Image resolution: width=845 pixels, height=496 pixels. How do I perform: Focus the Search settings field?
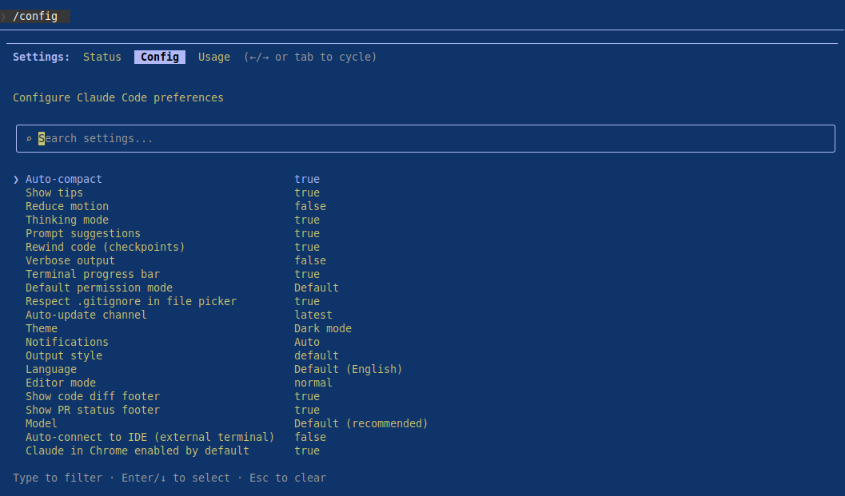click(x=426, y=139)
